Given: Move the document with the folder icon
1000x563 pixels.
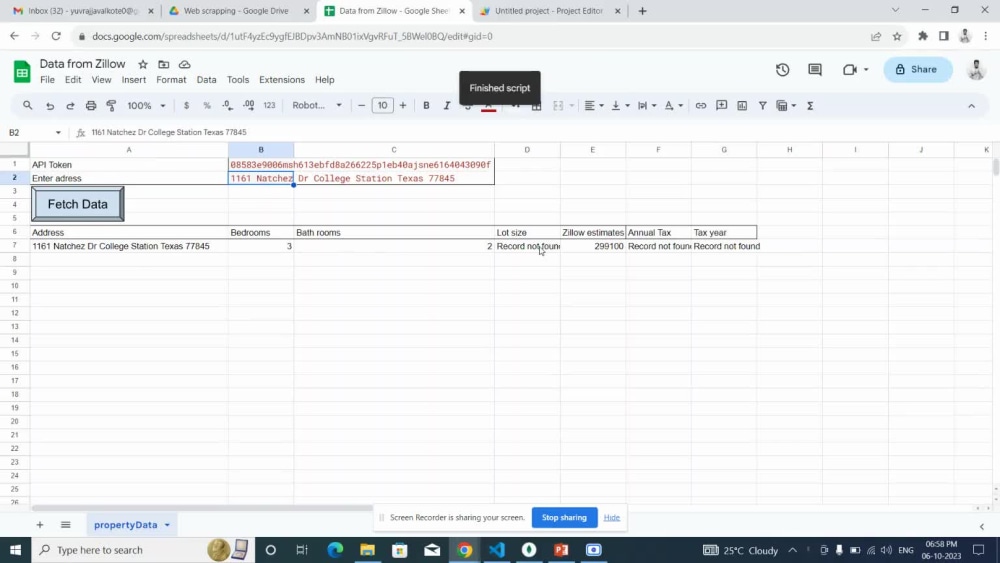Looking at the screenshot, I should [163, 64].
